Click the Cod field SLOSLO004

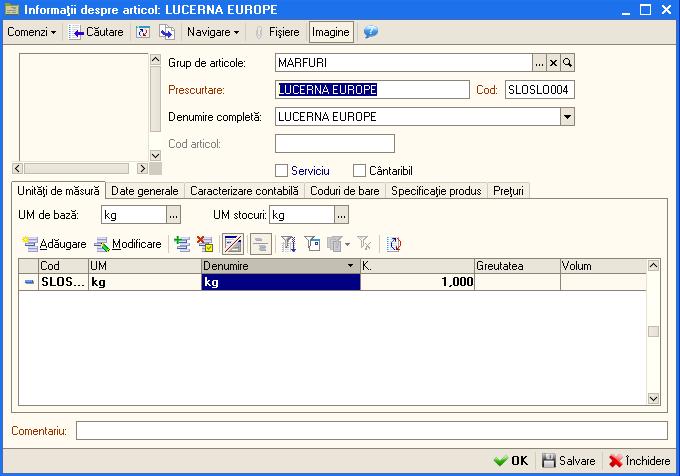point(539,90)
